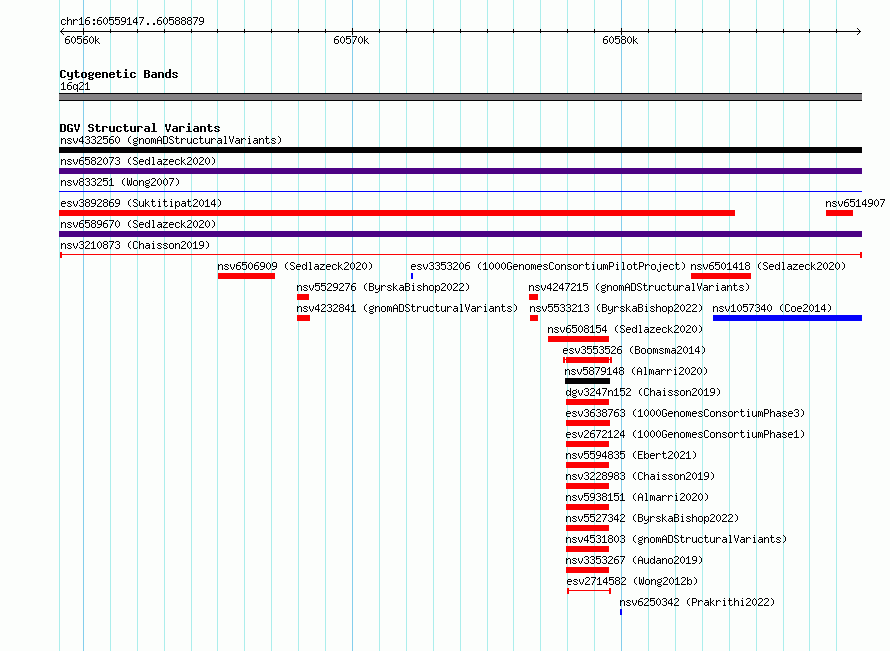
Task: Open esv2672124 1000GenomesConsortiumPhase1 label
Action: (685, 434)
